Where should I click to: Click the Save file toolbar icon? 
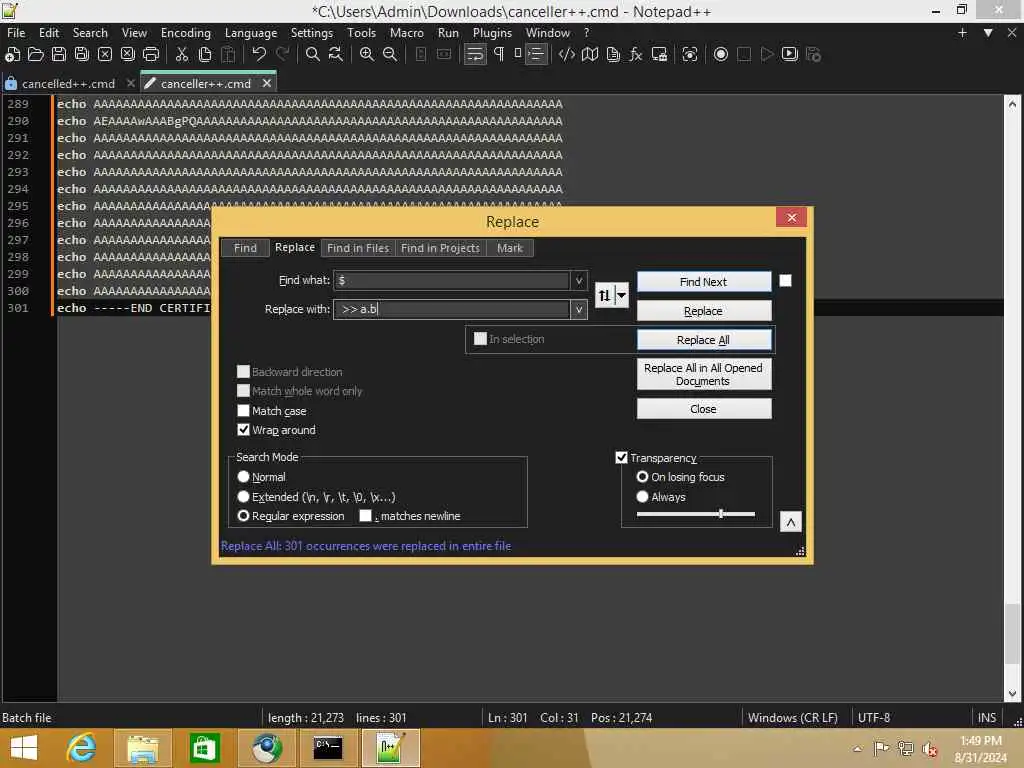58,54
